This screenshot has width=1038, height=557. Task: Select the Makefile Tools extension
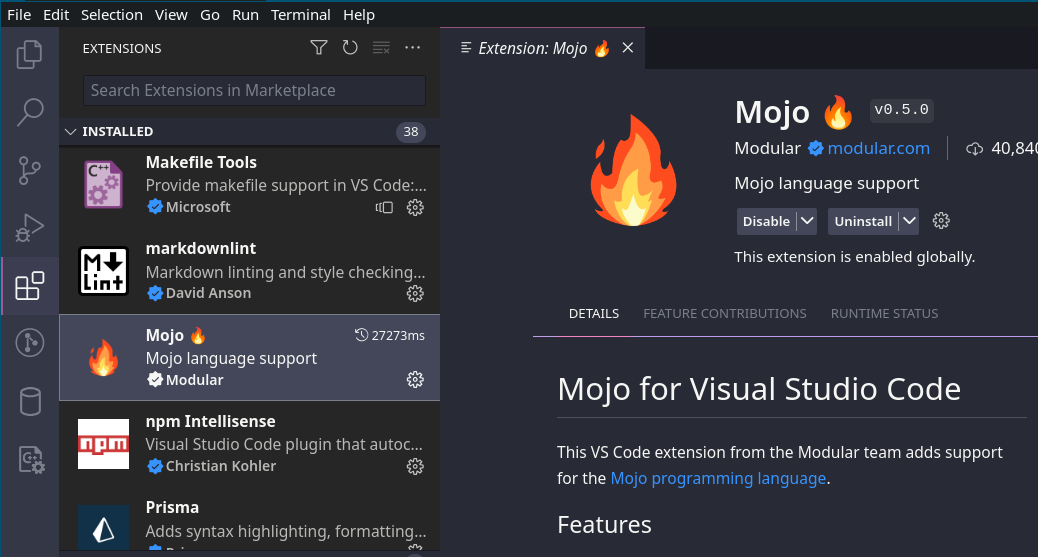tap(250, 185)
